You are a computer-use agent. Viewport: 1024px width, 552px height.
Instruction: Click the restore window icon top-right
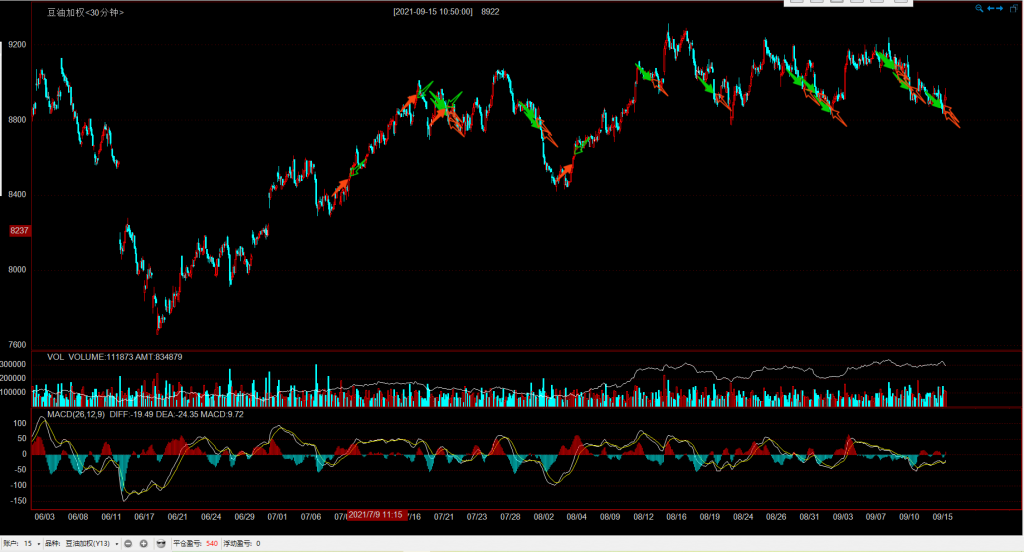coord(1015,8)
